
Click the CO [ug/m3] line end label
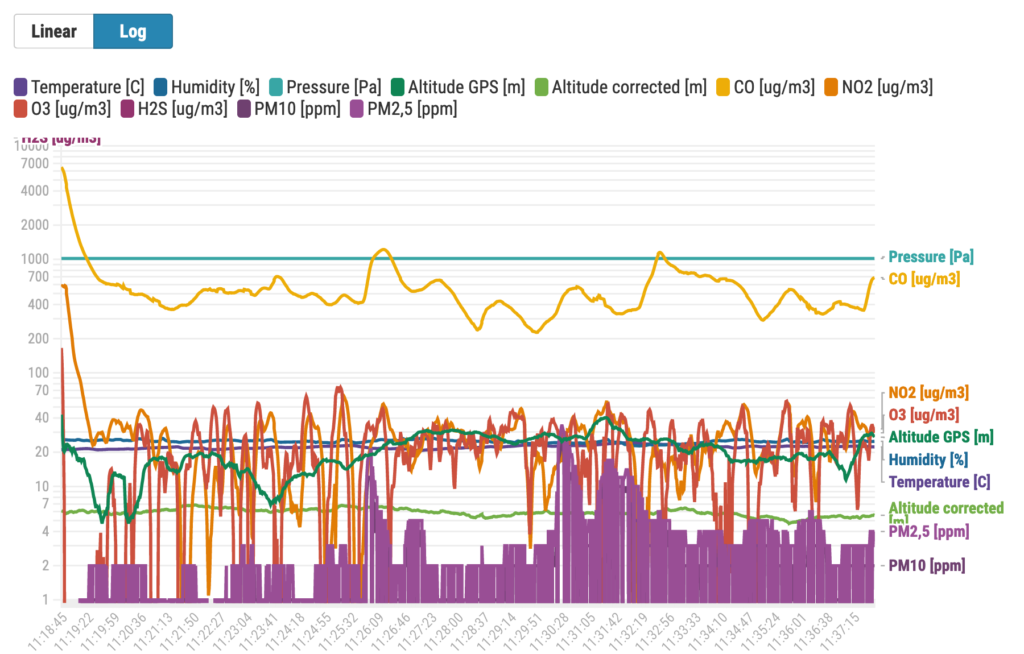(925, 278)
